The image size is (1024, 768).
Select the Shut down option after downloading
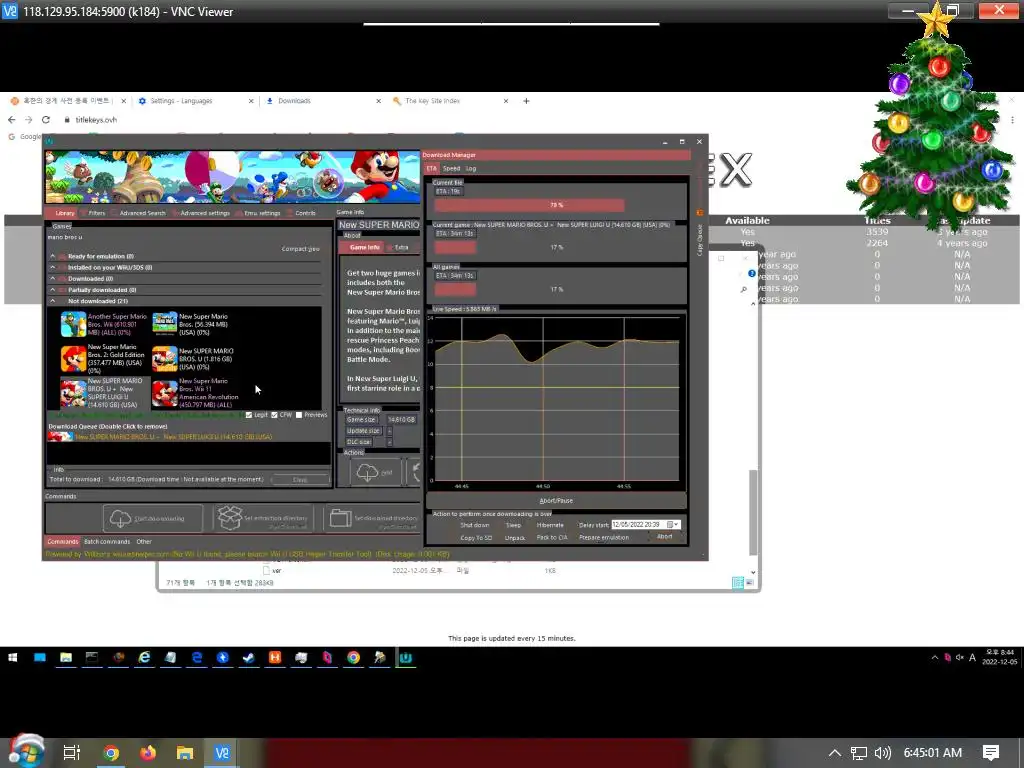click(x=475, y=525)
